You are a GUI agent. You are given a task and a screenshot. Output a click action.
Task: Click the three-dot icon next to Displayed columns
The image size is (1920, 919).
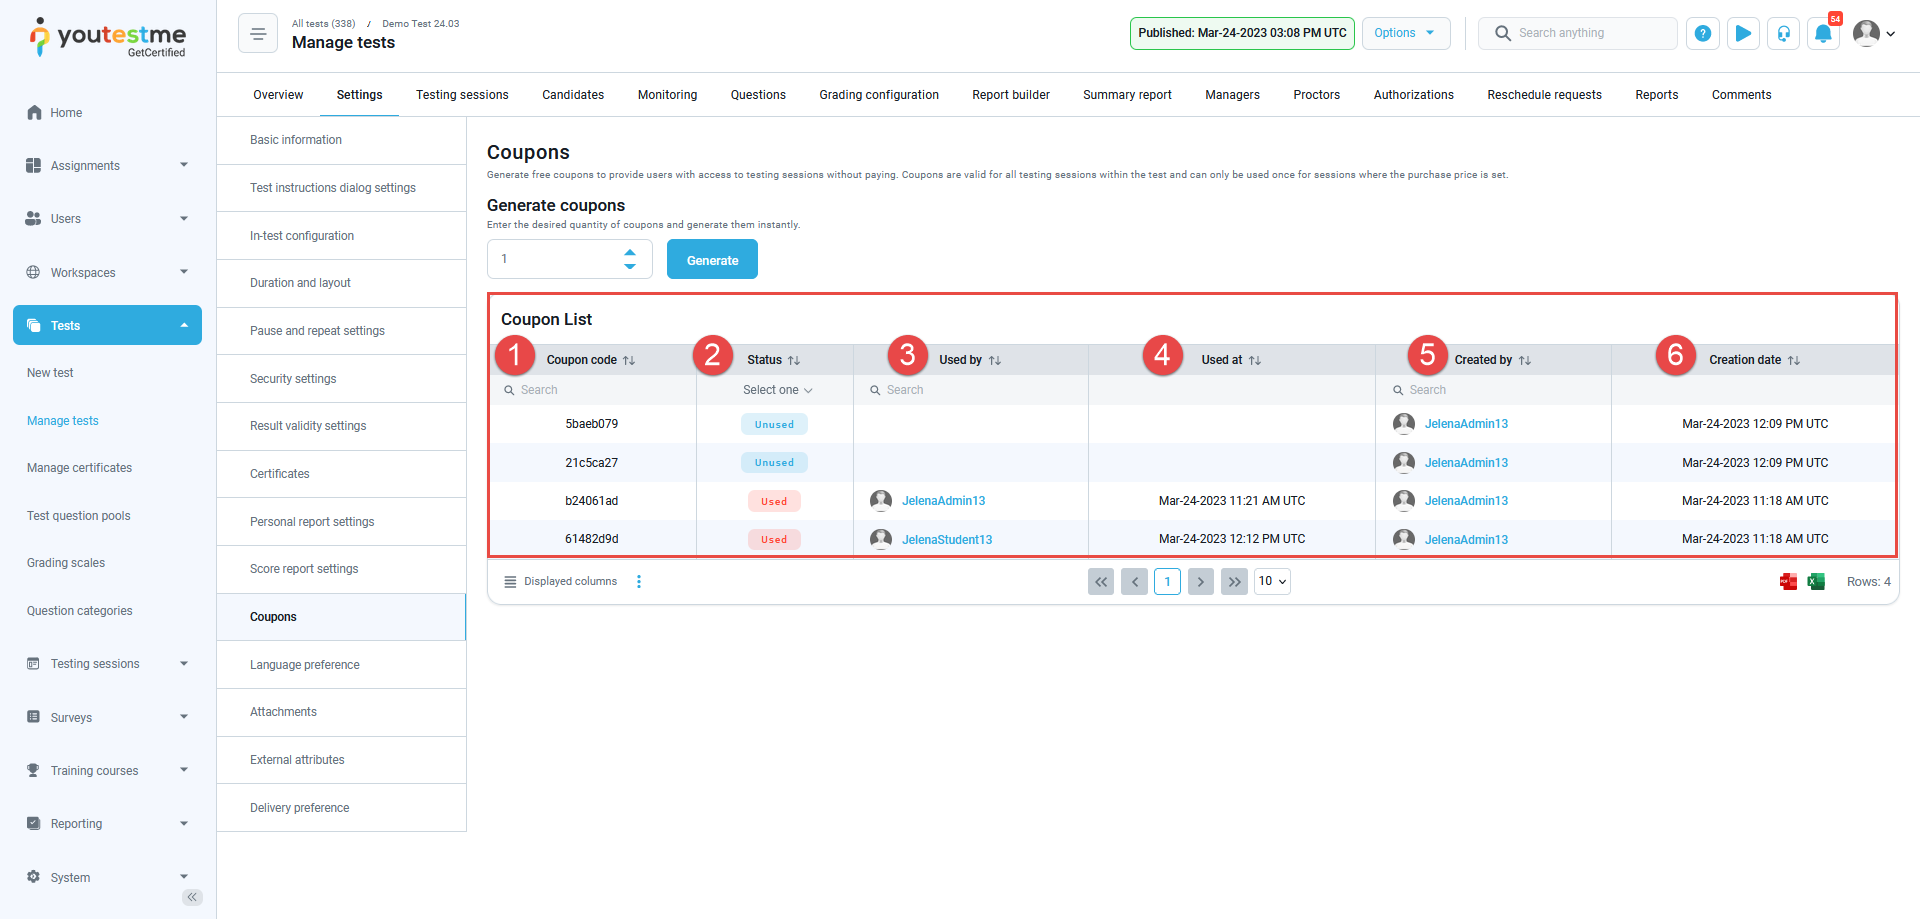pyautogui.click(x=639, y=582)
